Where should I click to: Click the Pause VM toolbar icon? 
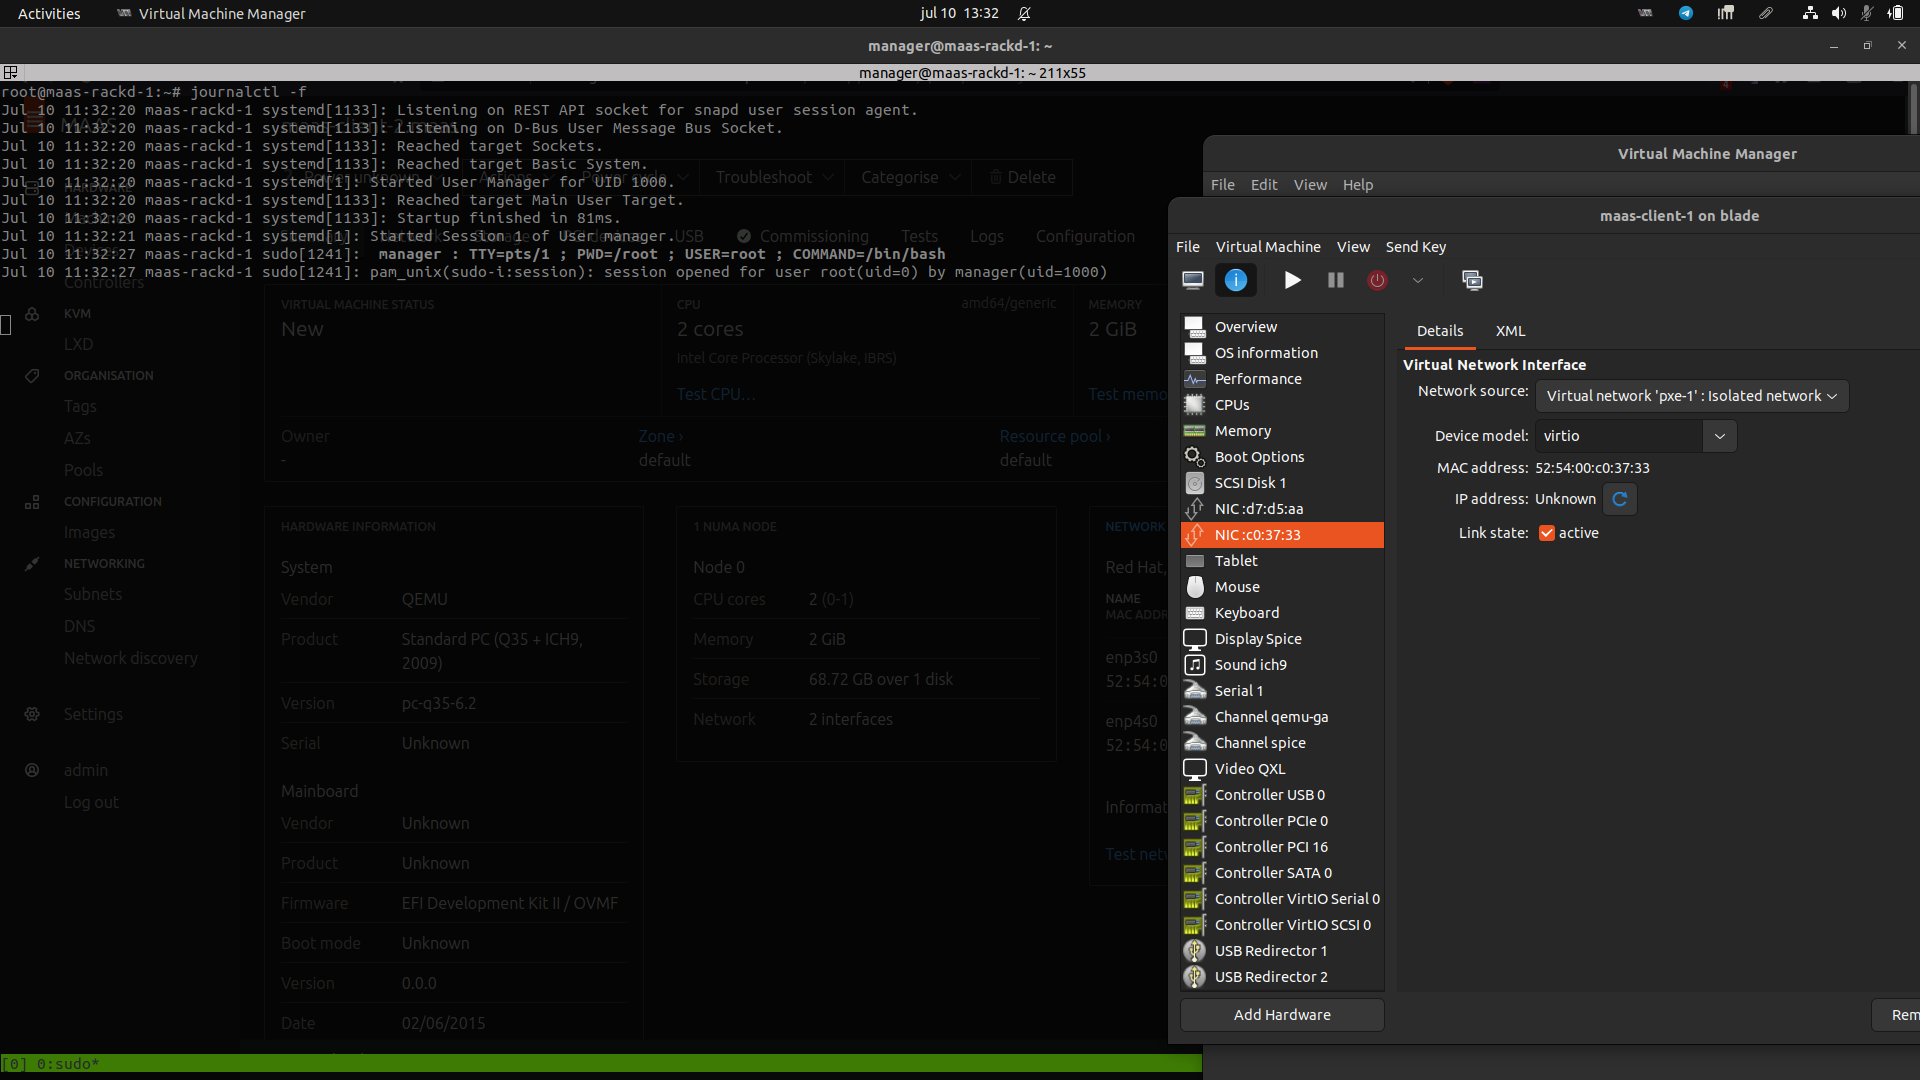pos(1335,280)
